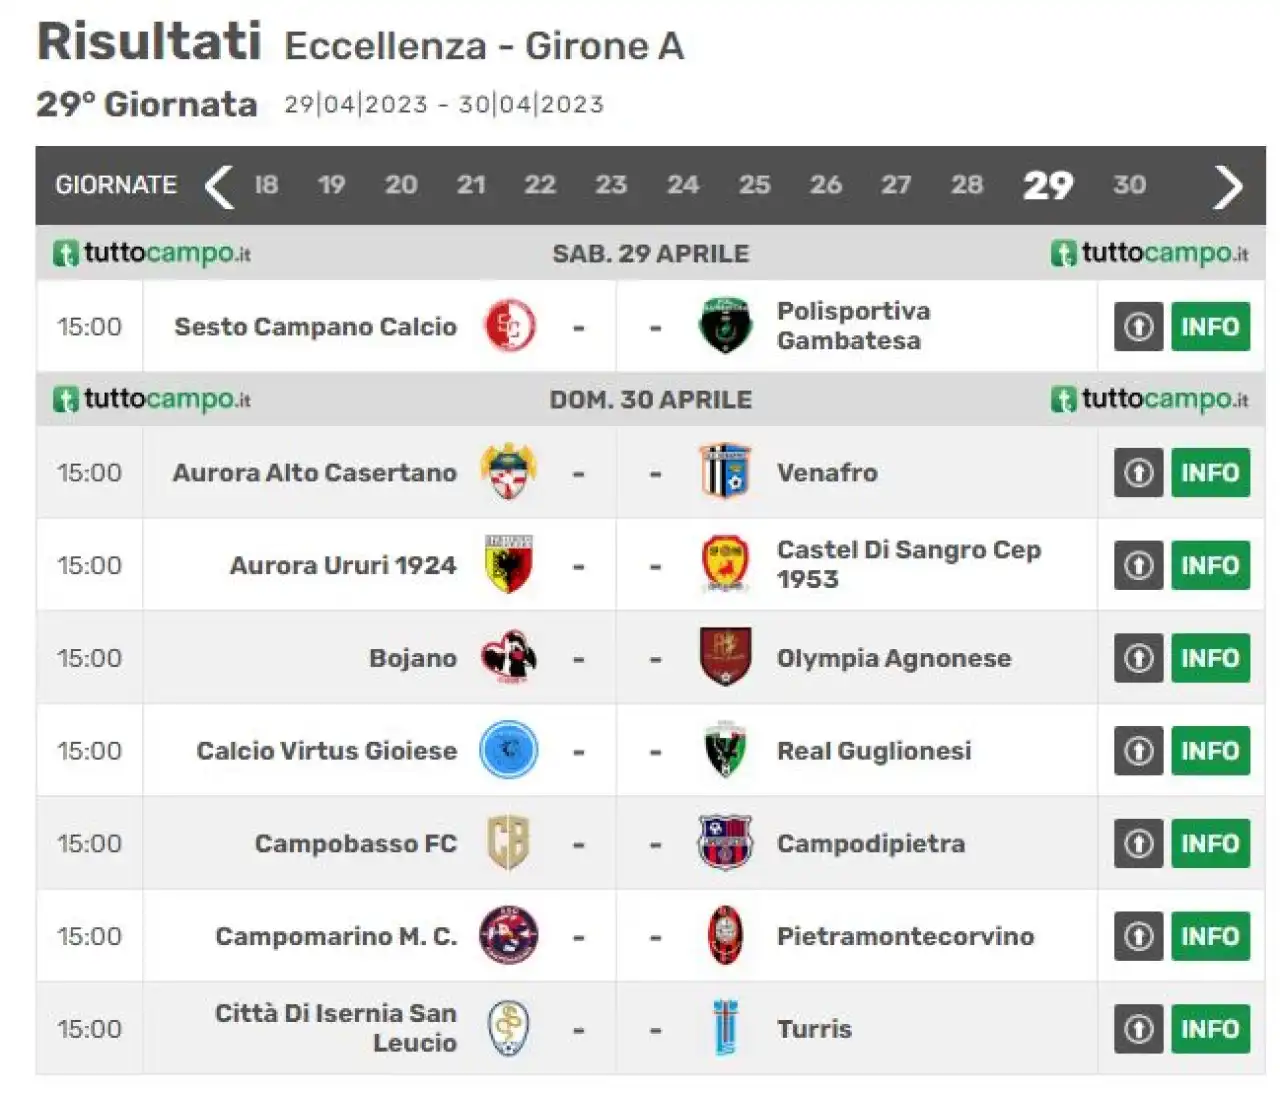Open INFO for Campobasso FC vs Campodipietra
The width and height of the screenshot is (1280, 1095).
(1210, 843)
